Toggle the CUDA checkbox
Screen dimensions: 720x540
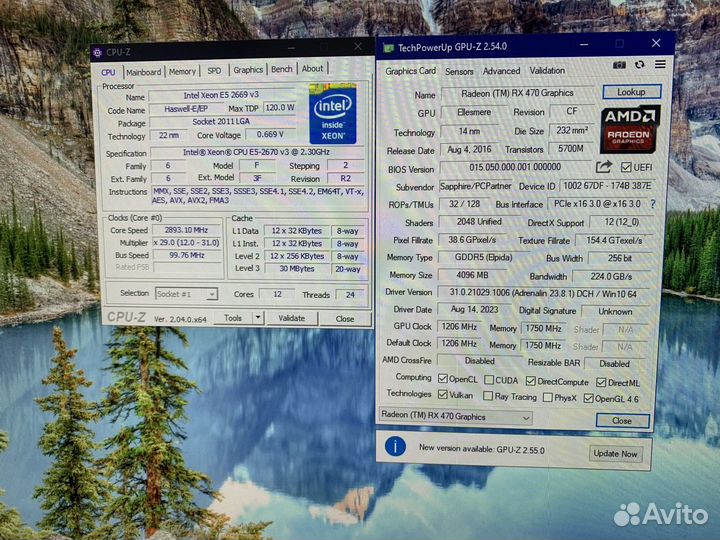pyautogui.click(x=489, y=380)
